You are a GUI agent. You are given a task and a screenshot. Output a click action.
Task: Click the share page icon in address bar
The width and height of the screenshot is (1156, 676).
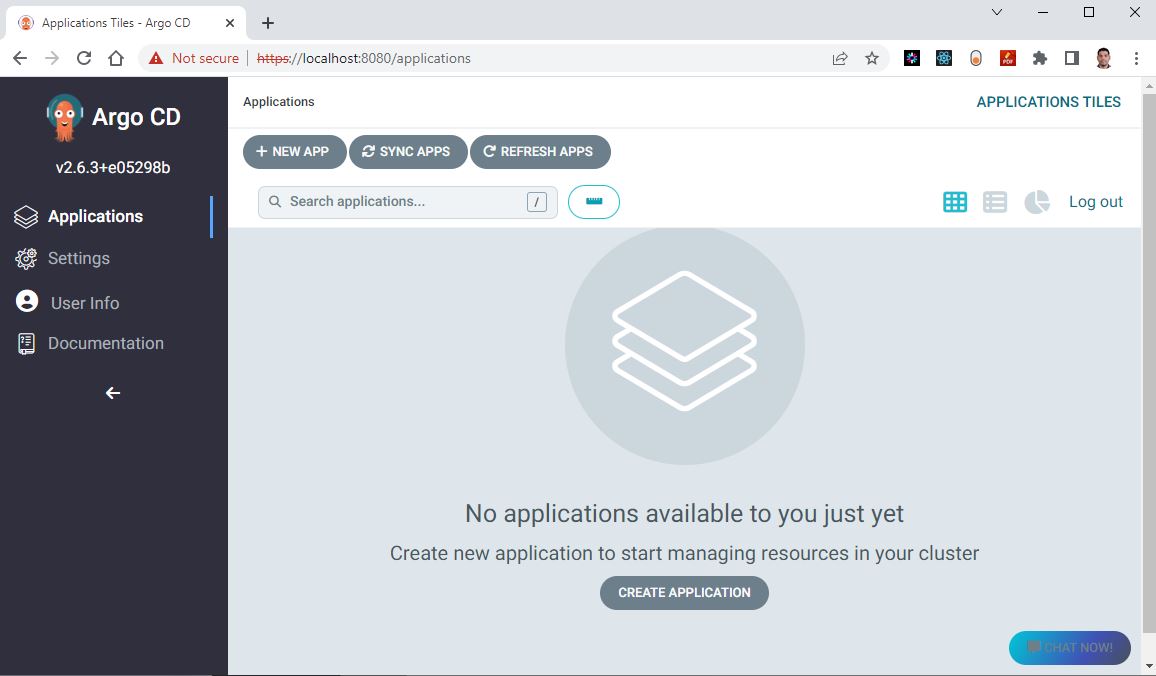pyautogui.click(x=840, y=58)
